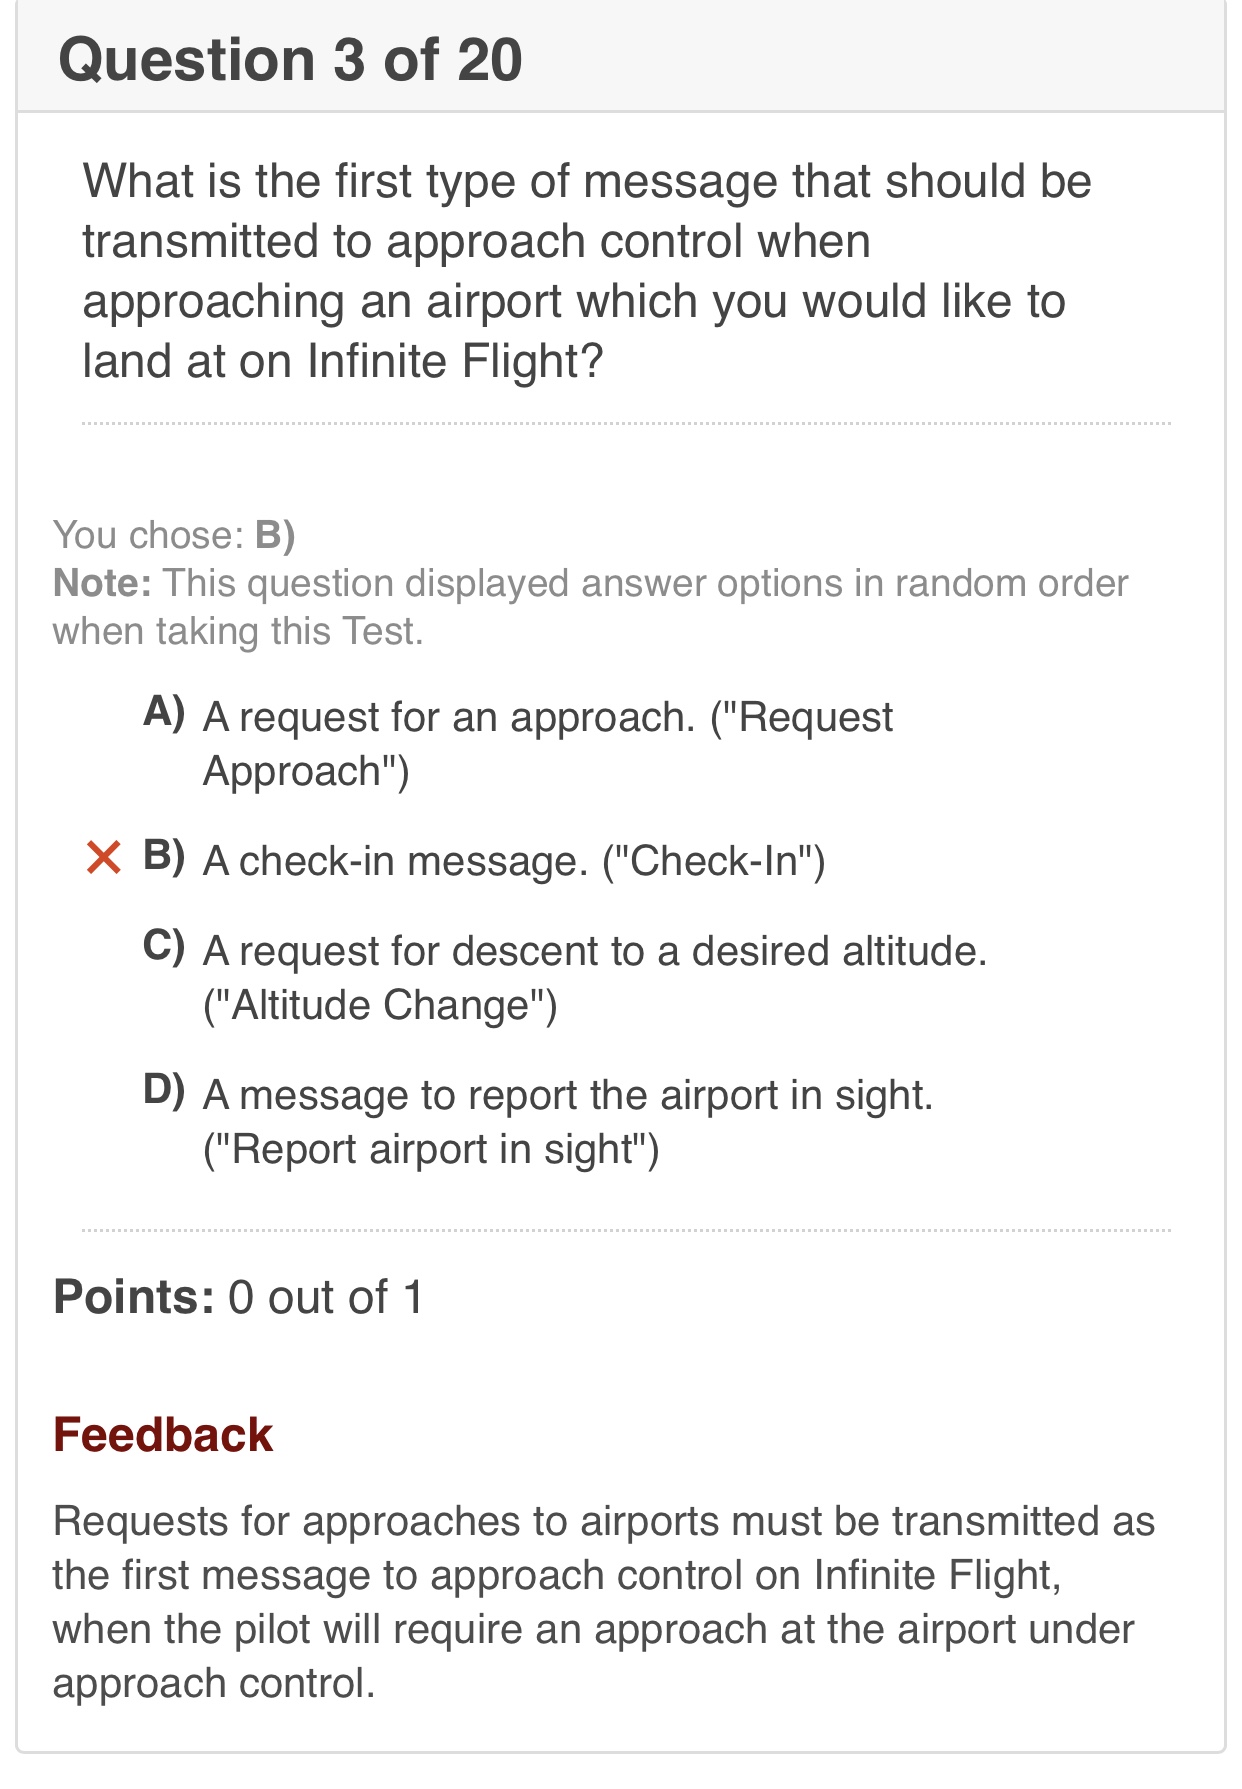Select answer letter B) beside the X
This screenshot has width=1242, height=1789.
164,857
